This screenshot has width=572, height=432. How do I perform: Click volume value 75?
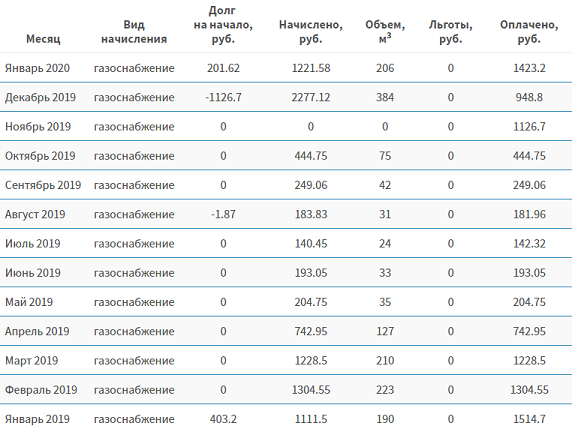click(385, 156)
